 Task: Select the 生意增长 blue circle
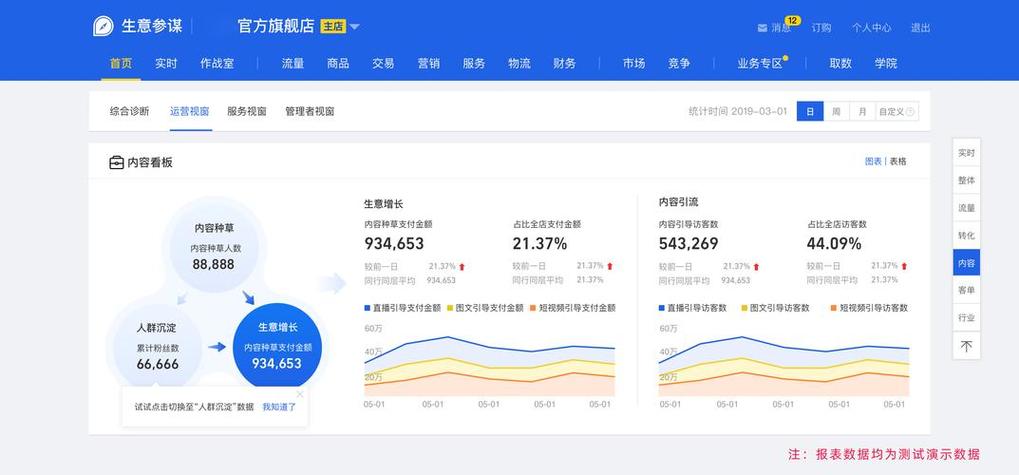277,346
